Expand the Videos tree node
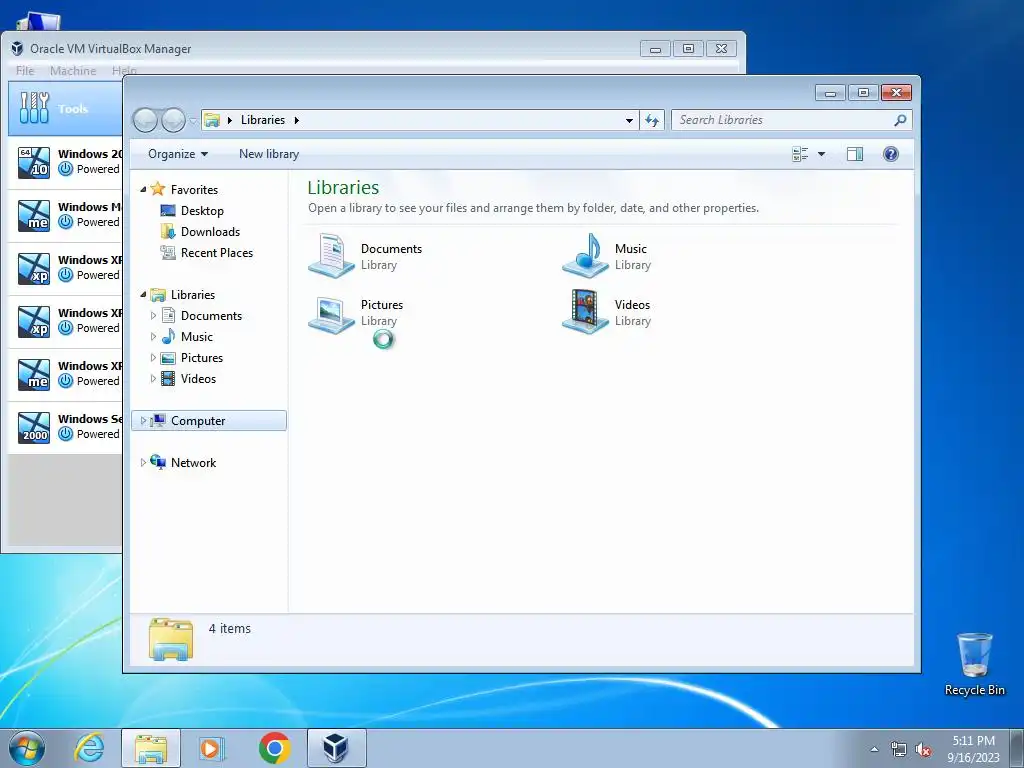This screenshot has height=768, width=1024. [153, 379]
